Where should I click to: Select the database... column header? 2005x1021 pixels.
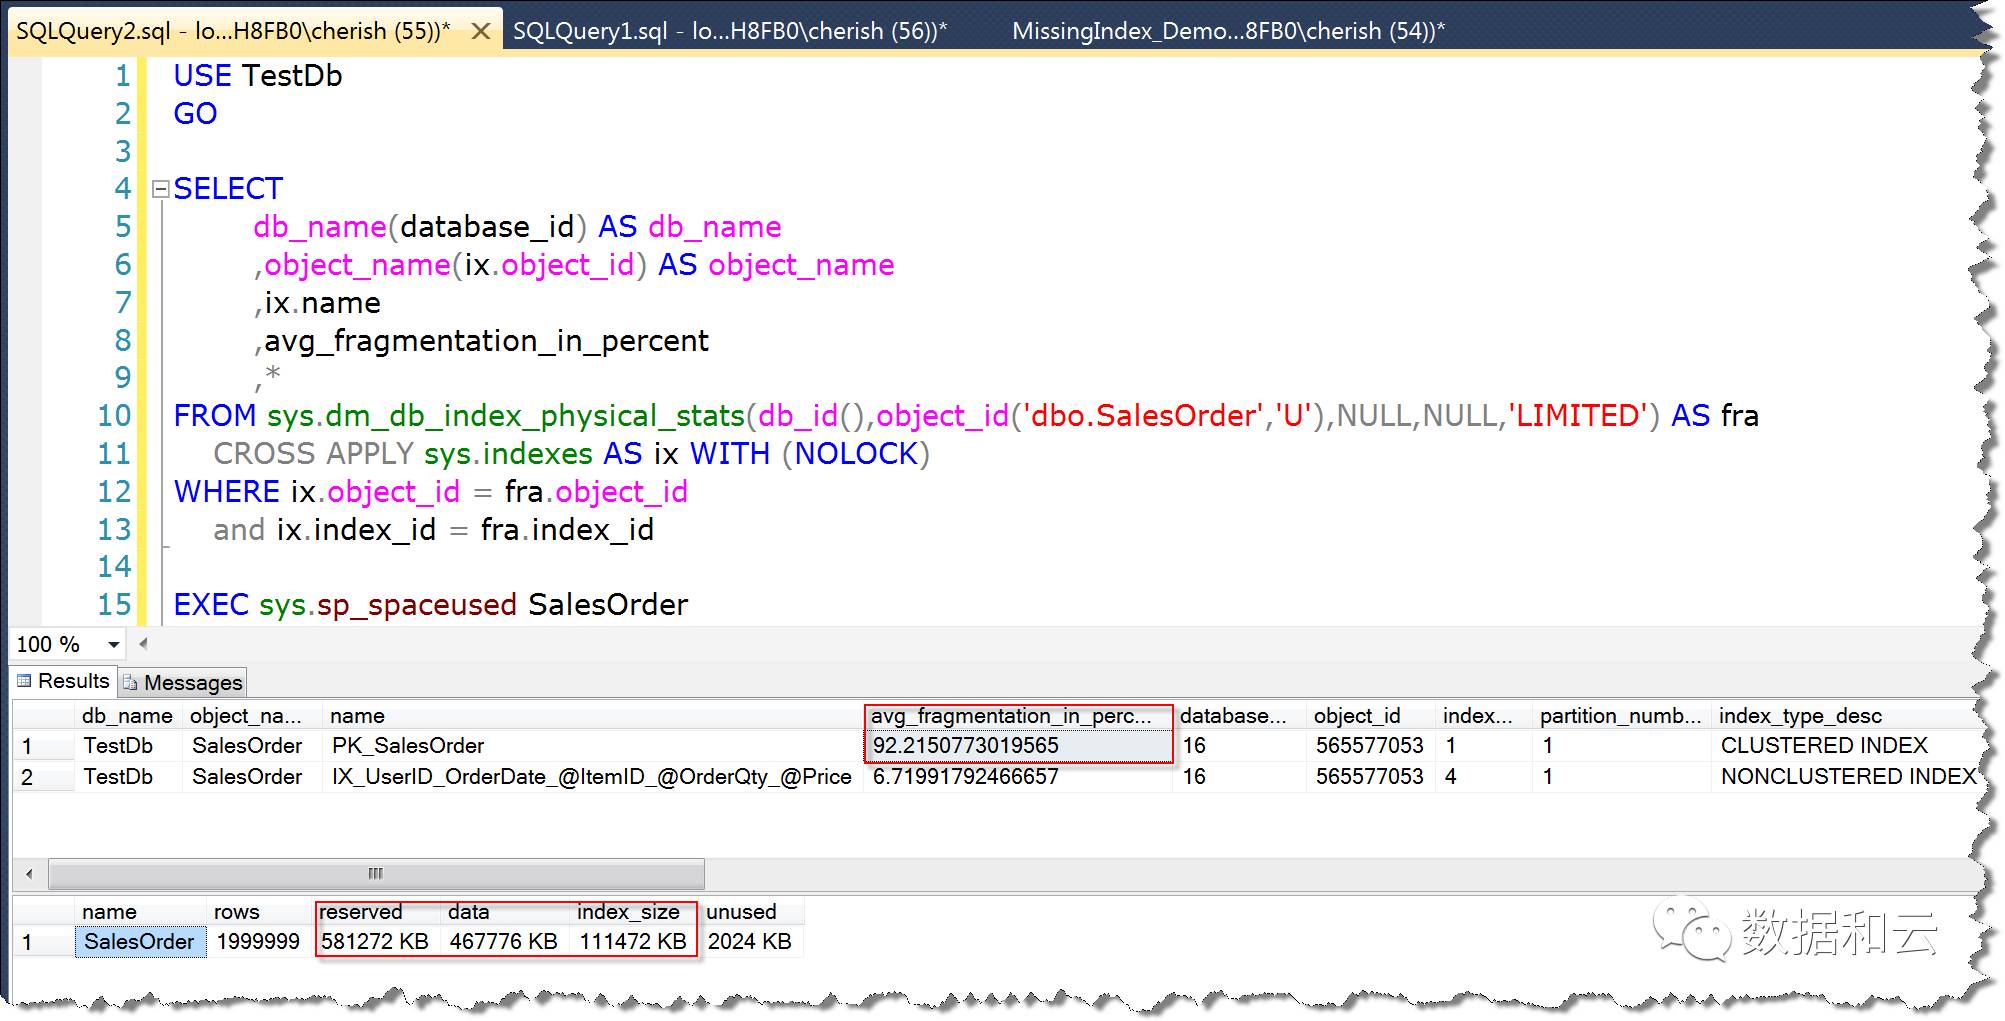pos(1238,716)
